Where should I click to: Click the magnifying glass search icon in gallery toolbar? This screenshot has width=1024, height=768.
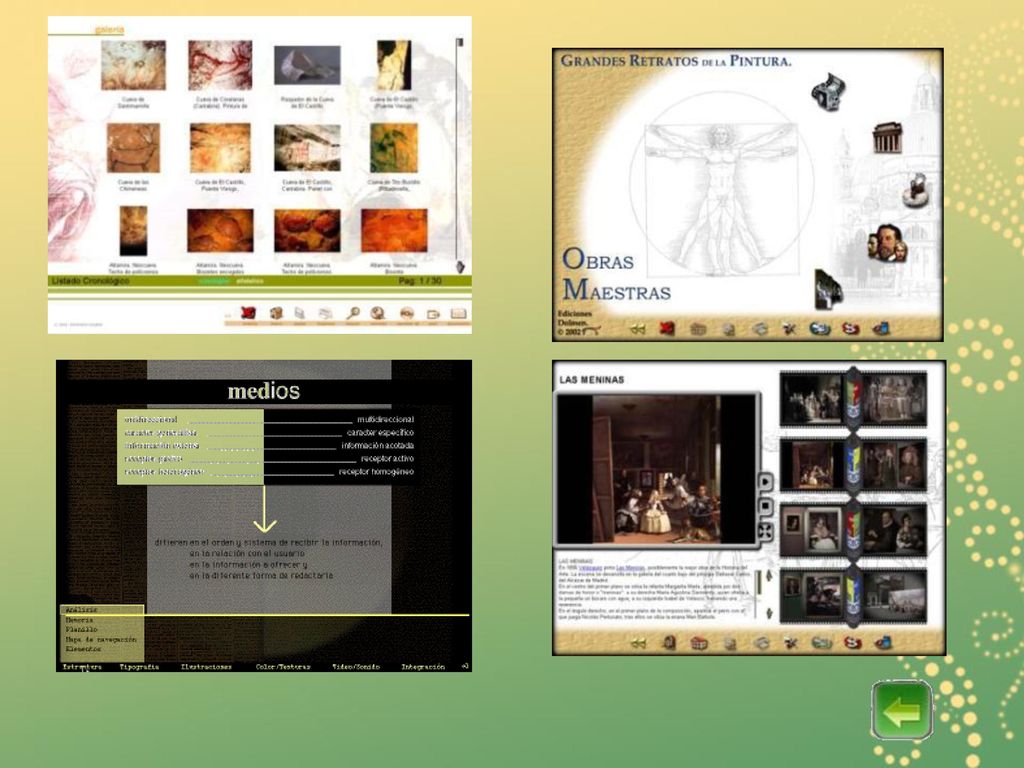pyautogui.click(x=353, y=313)
